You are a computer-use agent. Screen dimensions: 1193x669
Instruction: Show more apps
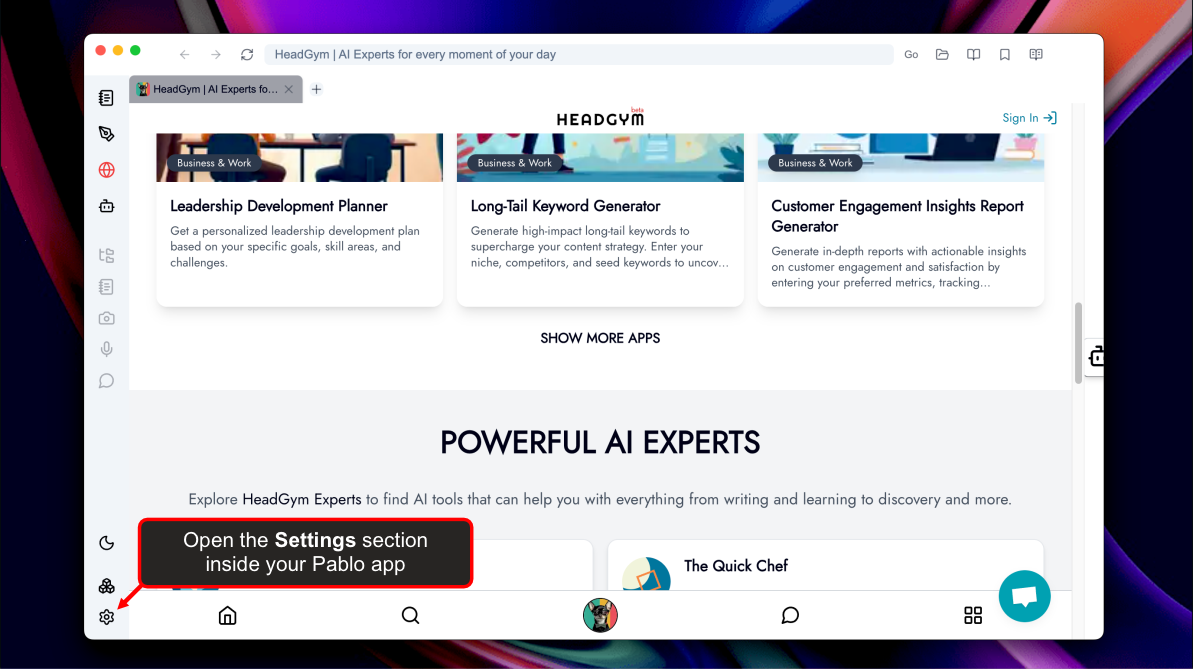click(x=600, y=338)
